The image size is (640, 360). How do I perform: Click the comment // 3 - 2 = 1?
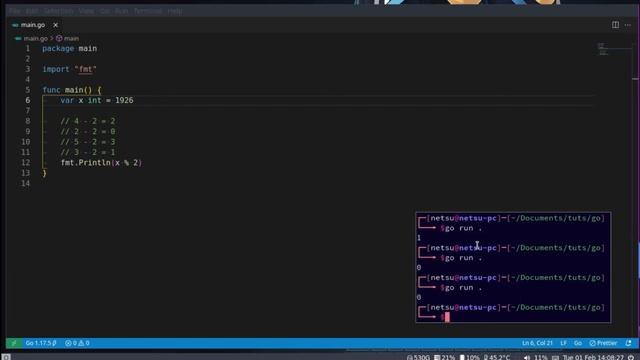click(x=88, y=152)
